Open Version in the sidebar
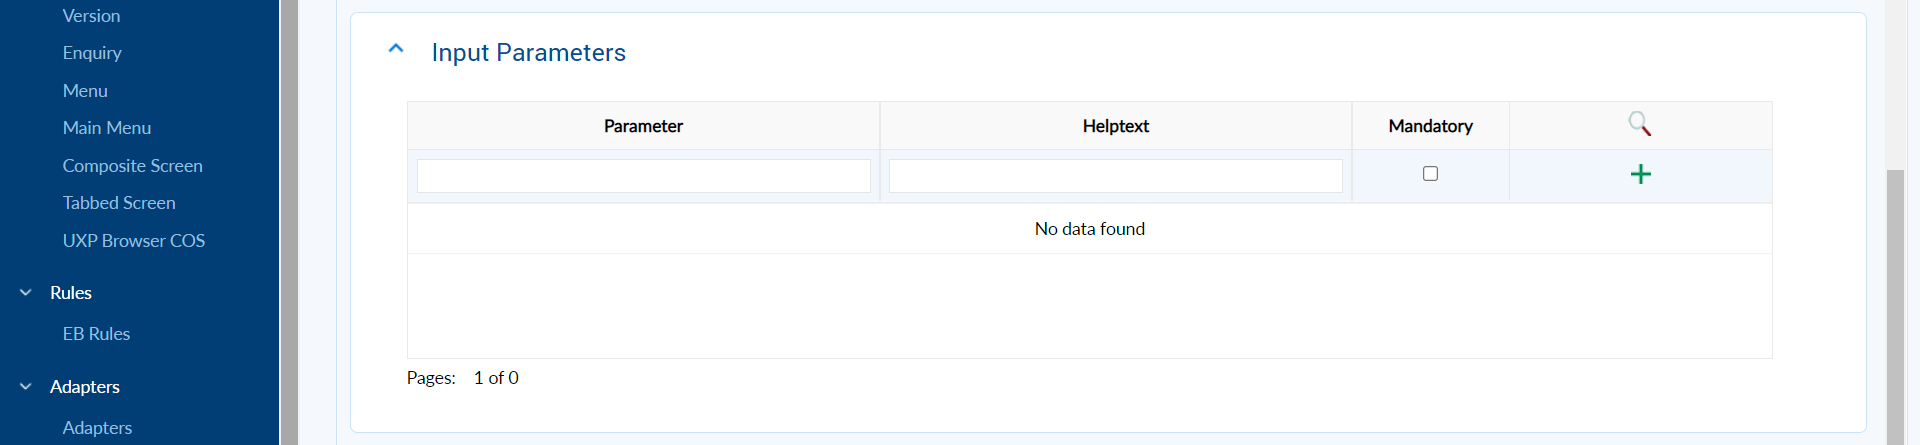Viewport: 1920px width, 445px height. (91, 16)
